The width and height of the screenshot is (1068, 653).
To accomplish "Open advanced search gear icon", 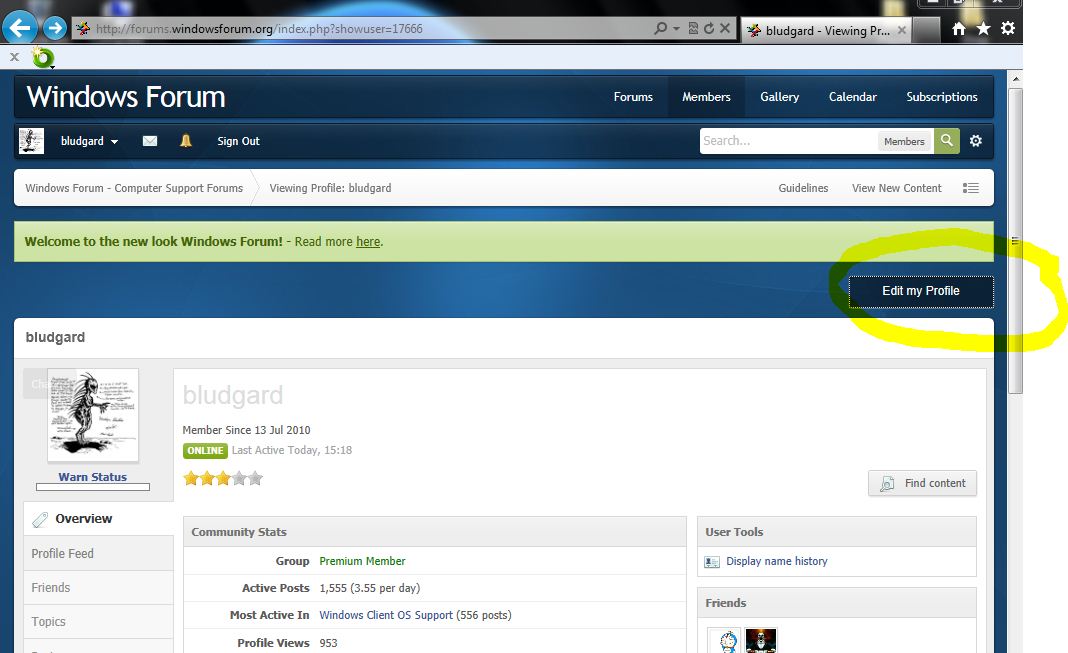I will (x=976, y=141).
